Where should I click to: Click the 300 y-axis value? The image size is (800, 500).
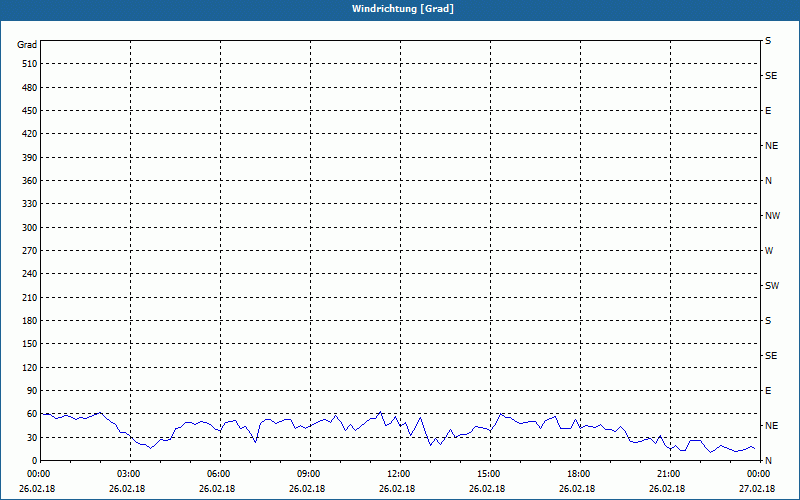click(30, 227)
